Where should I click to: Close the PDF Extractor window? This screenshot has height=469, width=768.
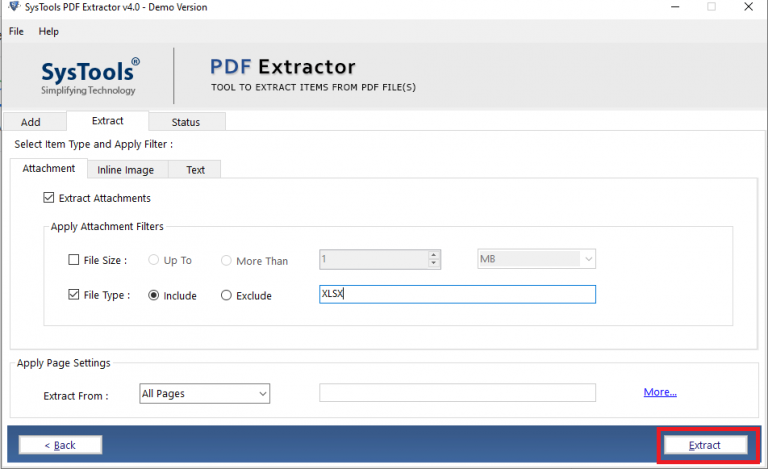coord(748,7)
